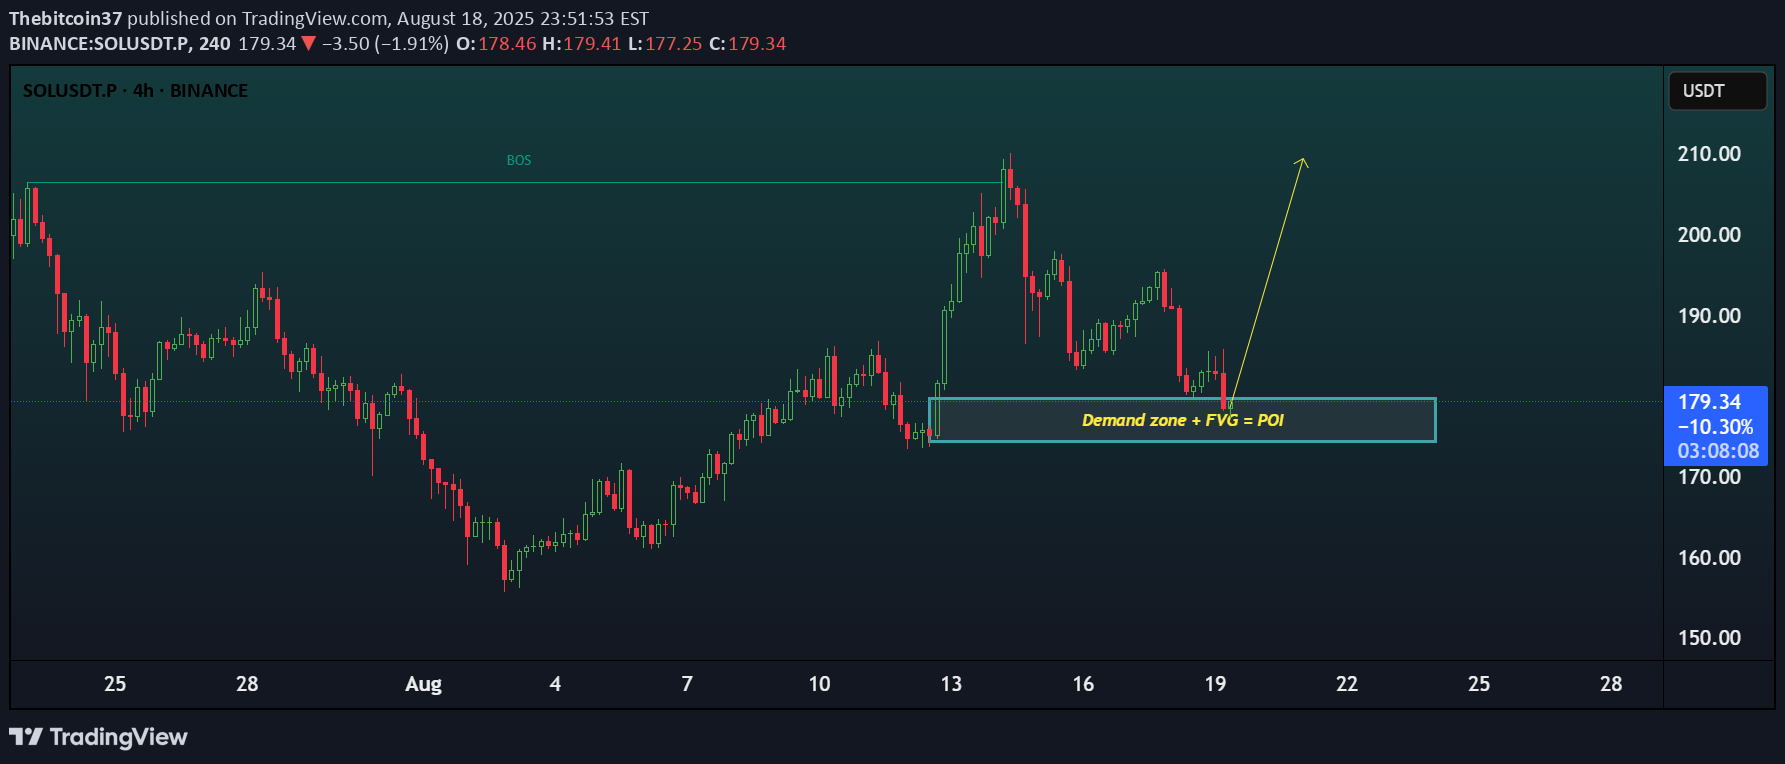Click the 210.00 price axis label

1709,154
